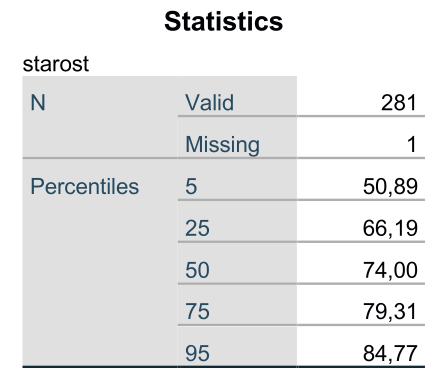Click the value 84,77
The image size is (444, 383).
pyautogui.click(x=390, y=353)
